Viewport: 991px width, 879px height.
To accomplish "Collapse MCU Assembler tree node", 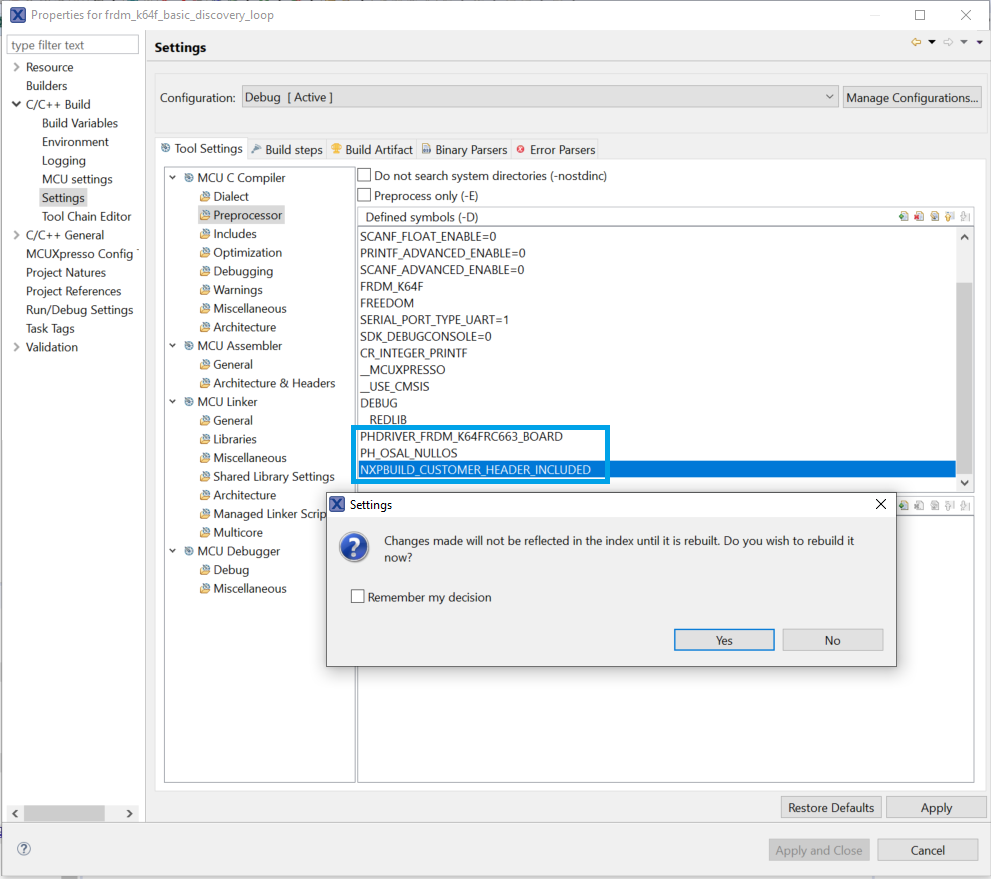I will 173,346.
